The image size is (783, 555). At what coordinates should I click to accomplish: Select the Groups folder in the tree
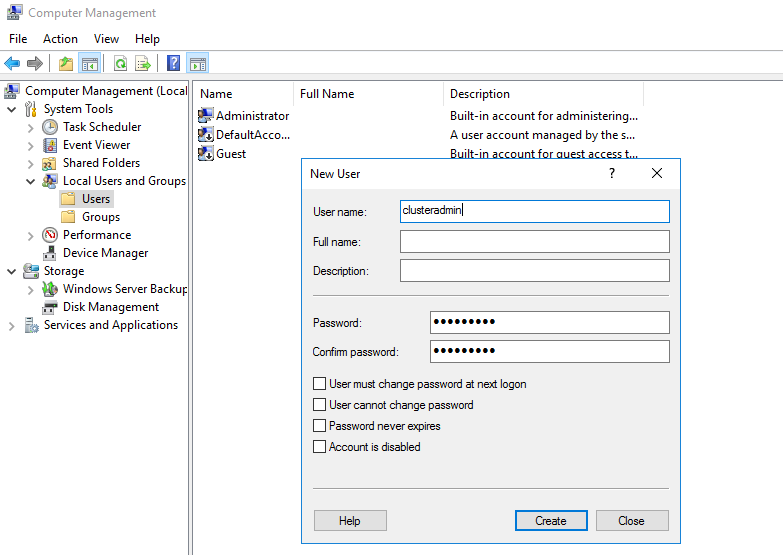(x=100, y=217)
